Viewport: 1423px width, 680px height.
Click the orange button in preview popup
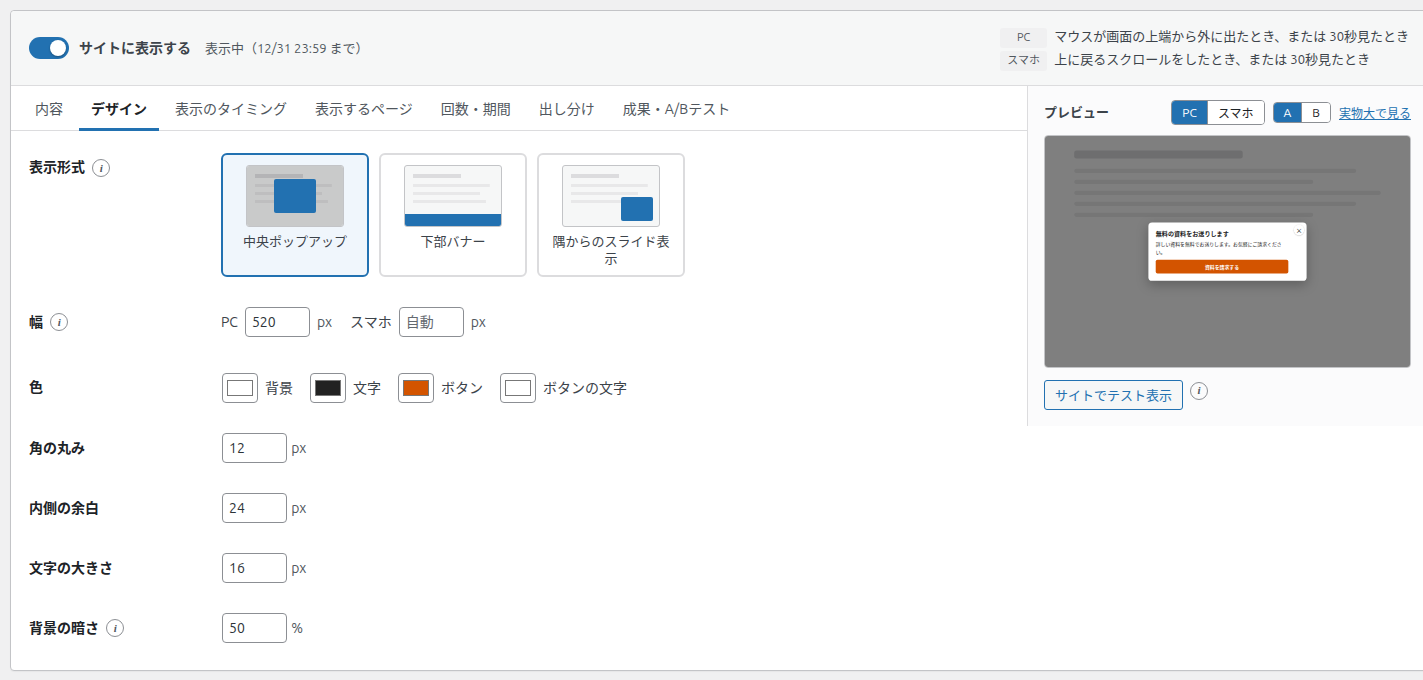pyautogui.click(x=1222, y=267)
